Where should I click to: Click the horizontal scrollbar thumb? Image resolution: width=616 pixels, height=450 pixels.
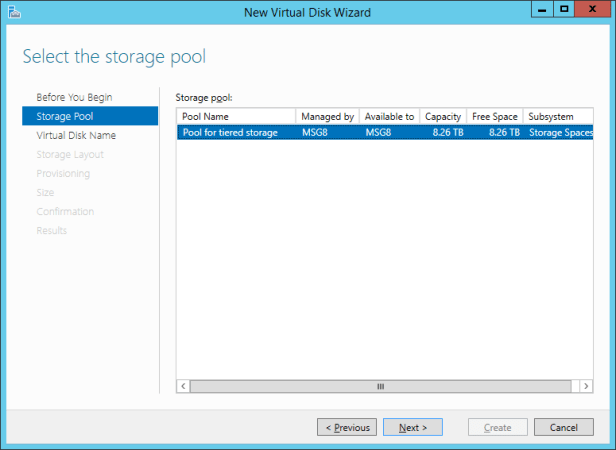tap(379, 386)
